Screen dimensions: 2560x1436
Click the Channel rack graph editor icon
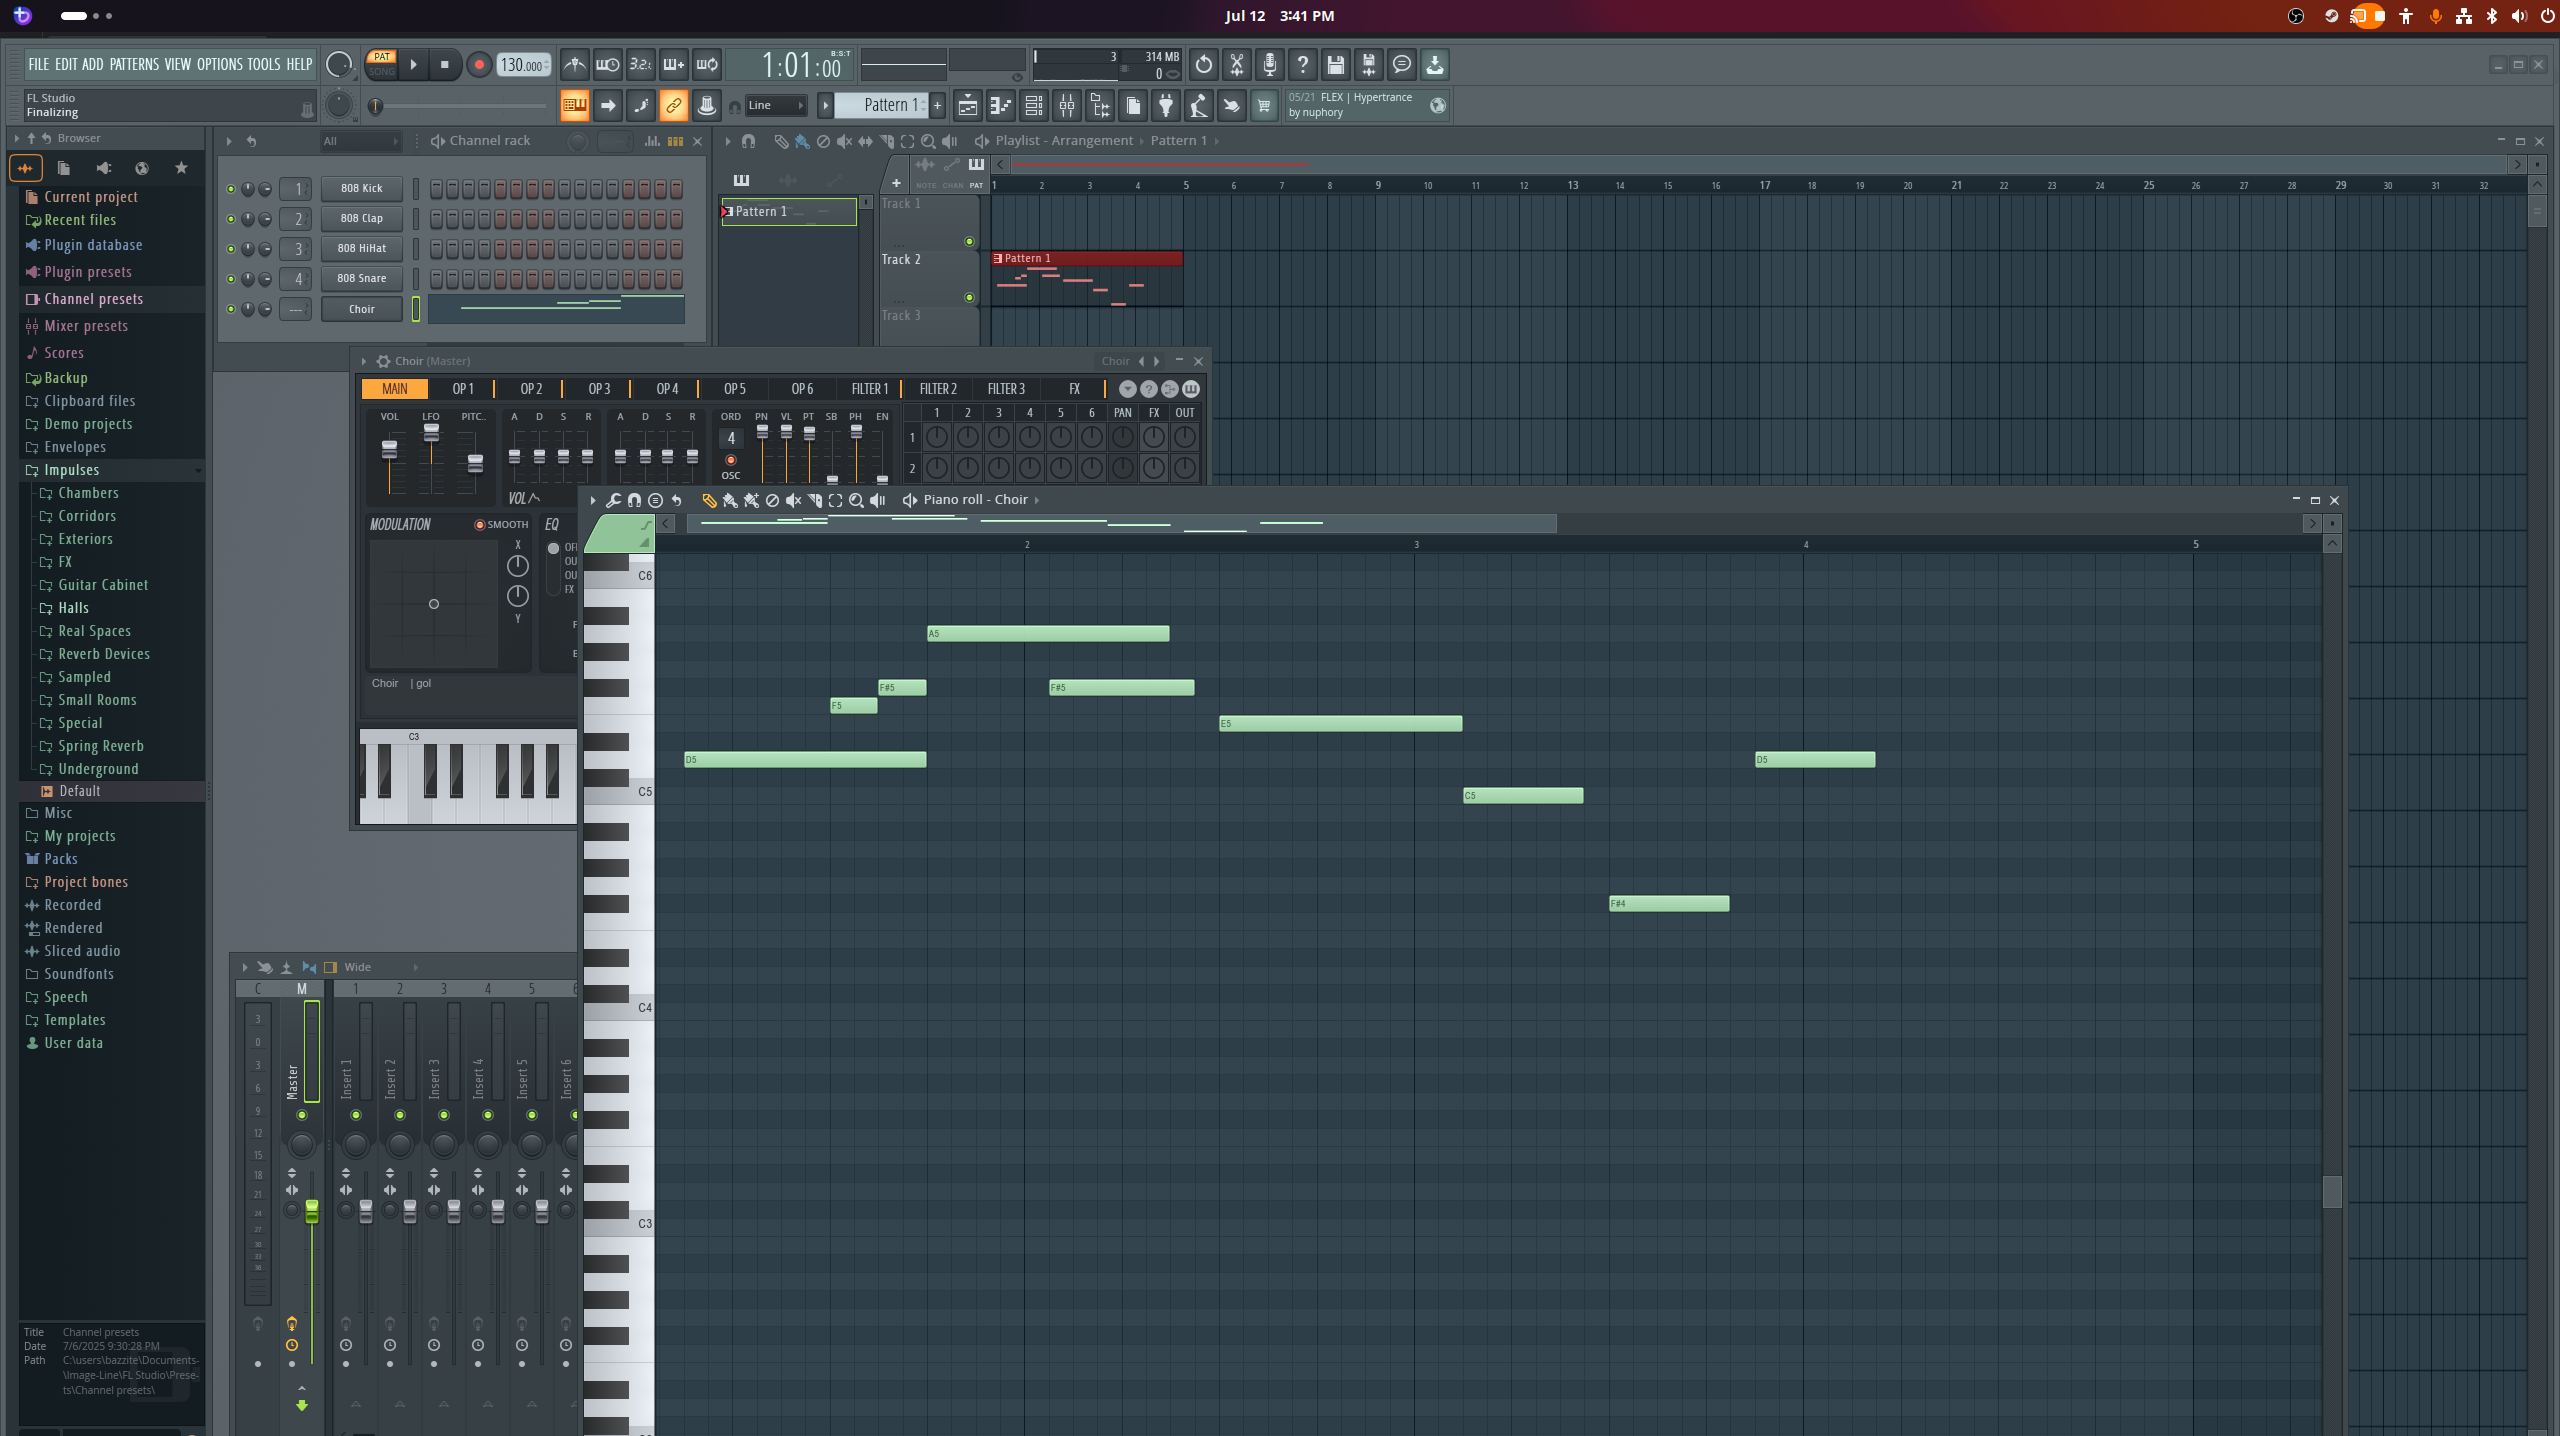(652, 141)
